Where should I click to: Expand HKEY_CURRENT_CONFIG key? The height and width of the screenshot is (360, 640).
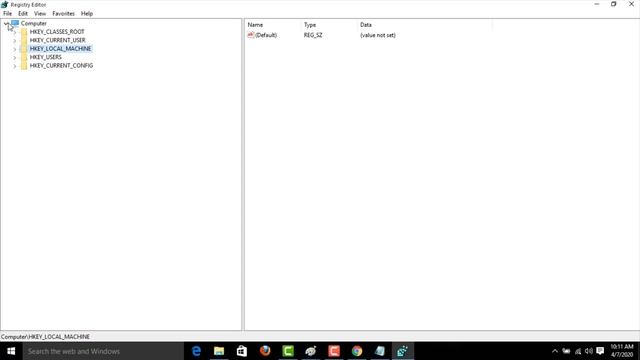pos(15,66)
